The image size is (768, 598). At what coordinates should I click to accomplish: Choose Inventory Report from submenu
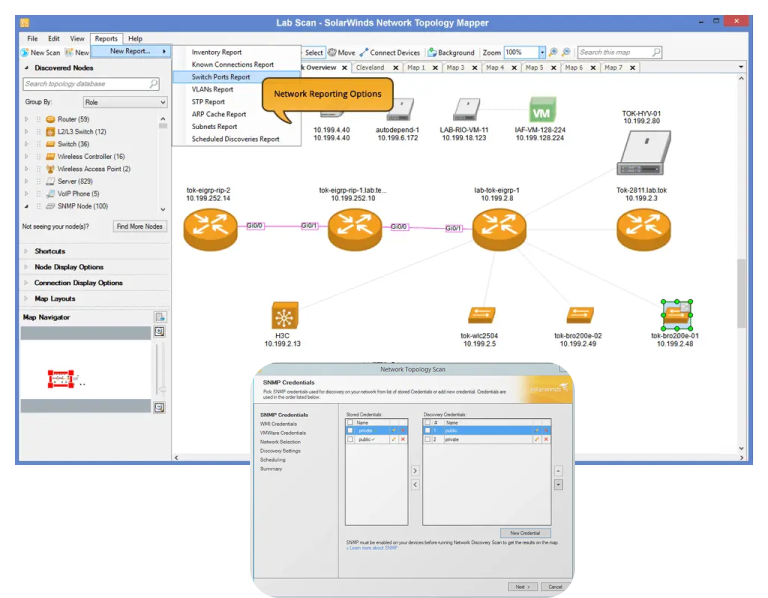pos(237,52)
